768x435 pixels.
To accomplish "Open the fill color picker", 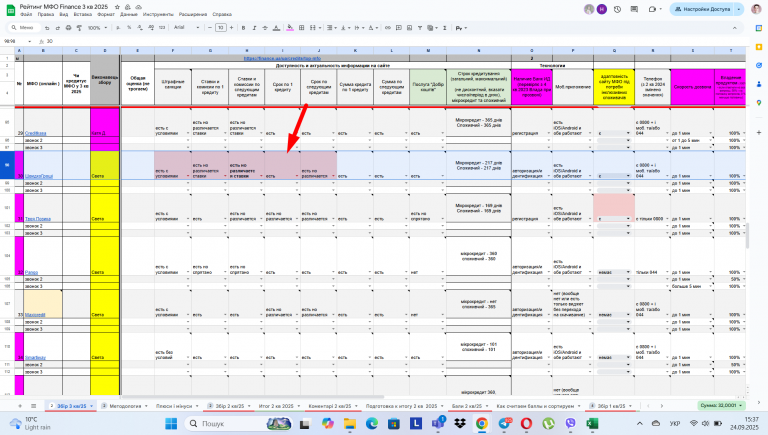I will click(x=290, y=28).
